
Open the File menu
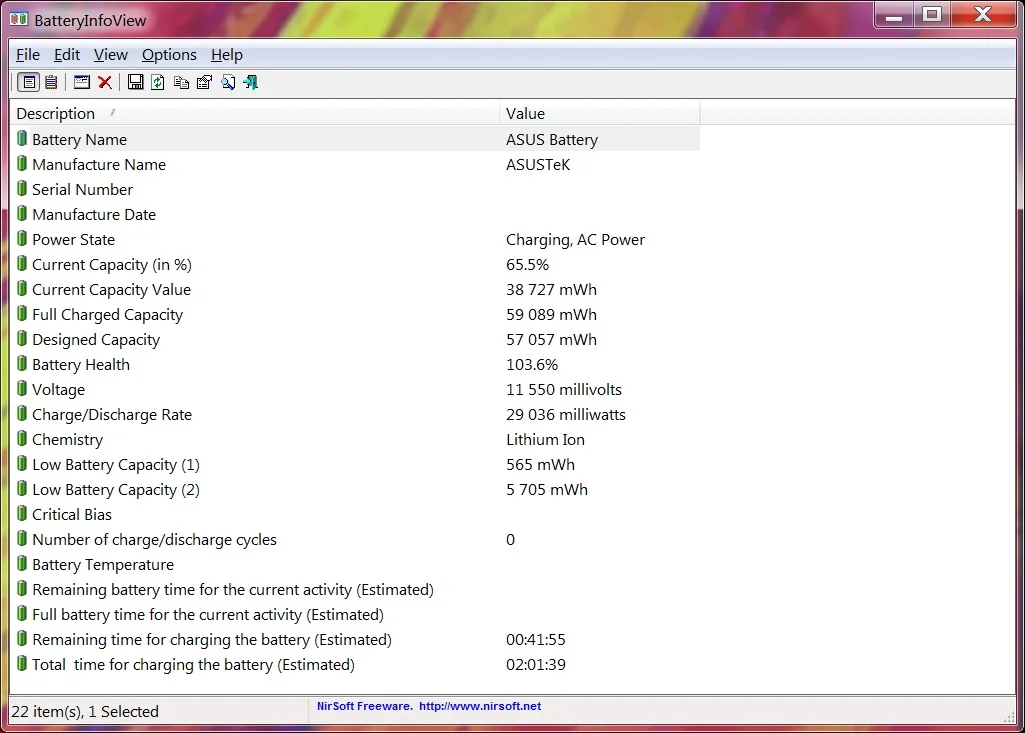(27, 55)
